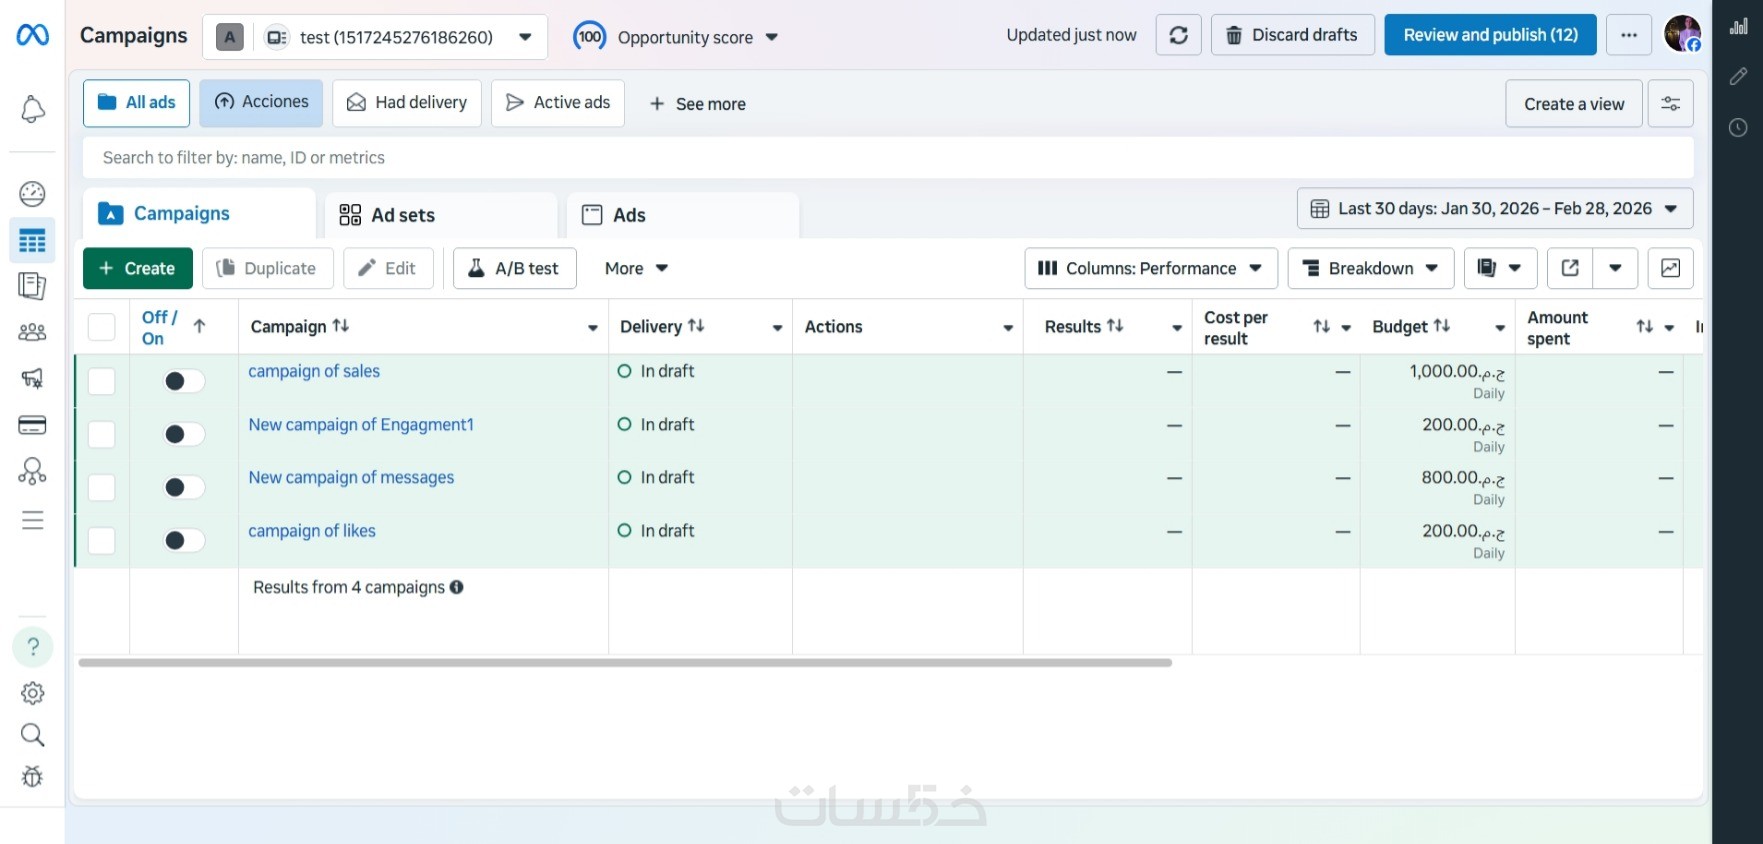
Task: Open the Breakdown dropdown
Action: (x=1371, y=268)
